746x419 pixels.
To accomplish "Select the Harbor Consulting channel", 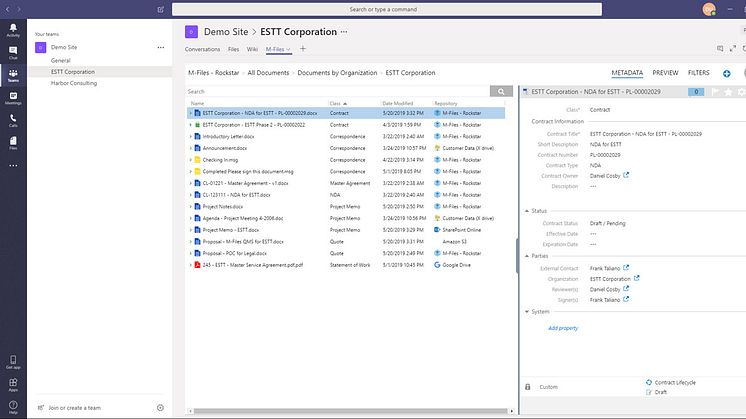I will click(x=74, y=83).
